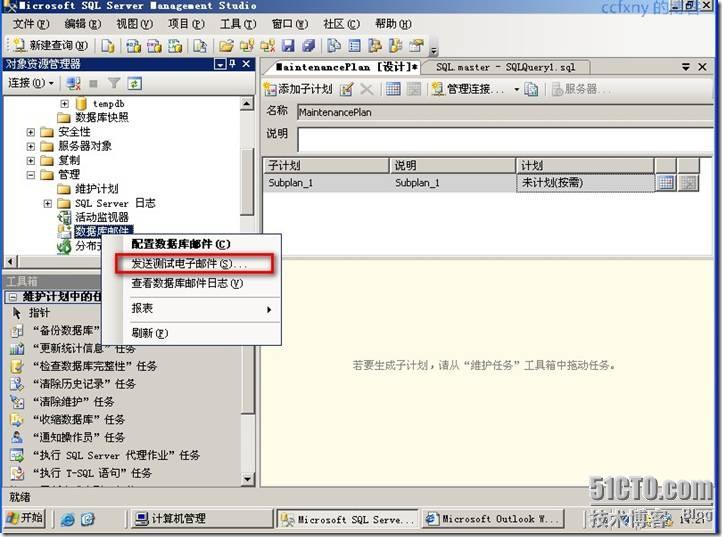Expand the tempdb database node
This screenshot has height=537, width=722.
tap(64, 104)
